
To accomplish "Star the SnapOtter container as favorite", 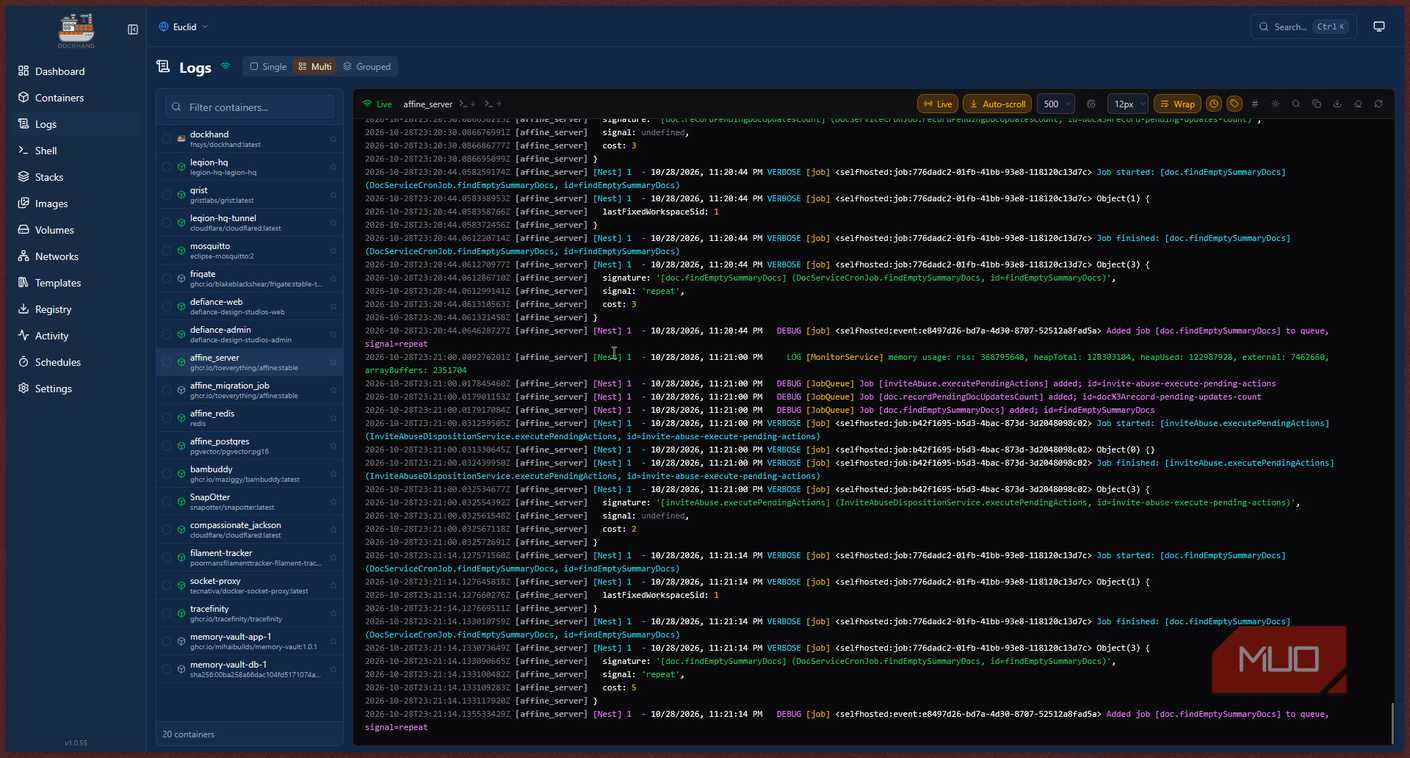I will pyautogui.click(x=333, y=502).
